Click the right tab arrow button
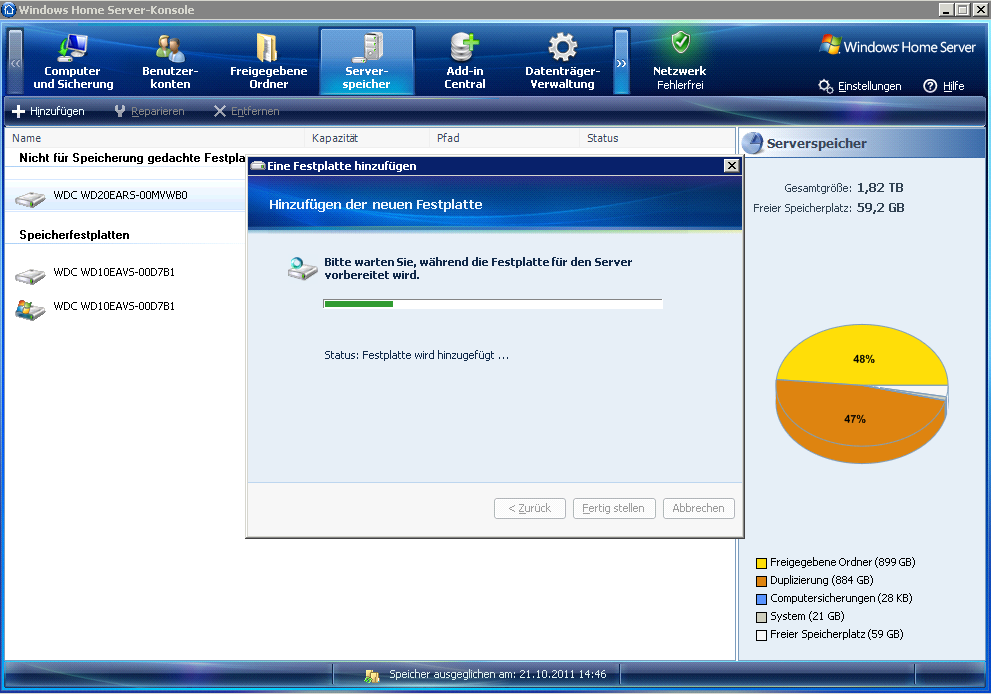Screen dimensions: 991x694 621,62
